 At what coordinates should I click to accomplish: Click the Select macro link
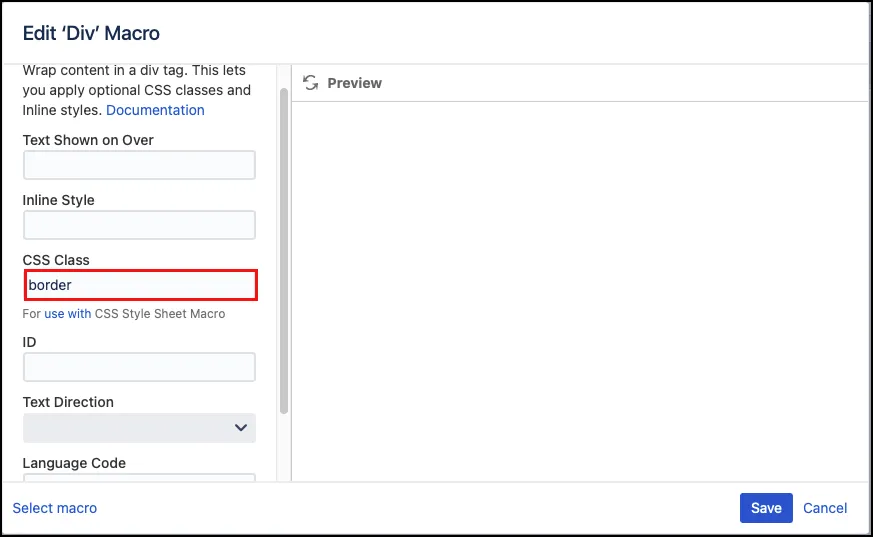click(x=55, y=508)
